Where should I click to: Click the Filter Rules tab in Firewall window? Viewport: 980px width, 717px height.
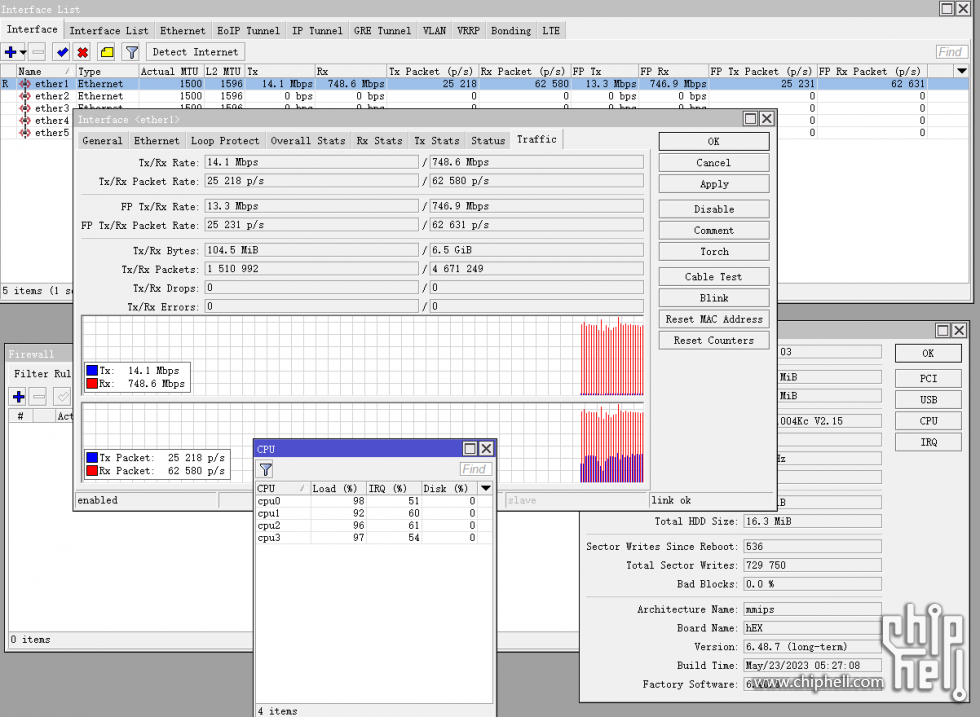42,374
